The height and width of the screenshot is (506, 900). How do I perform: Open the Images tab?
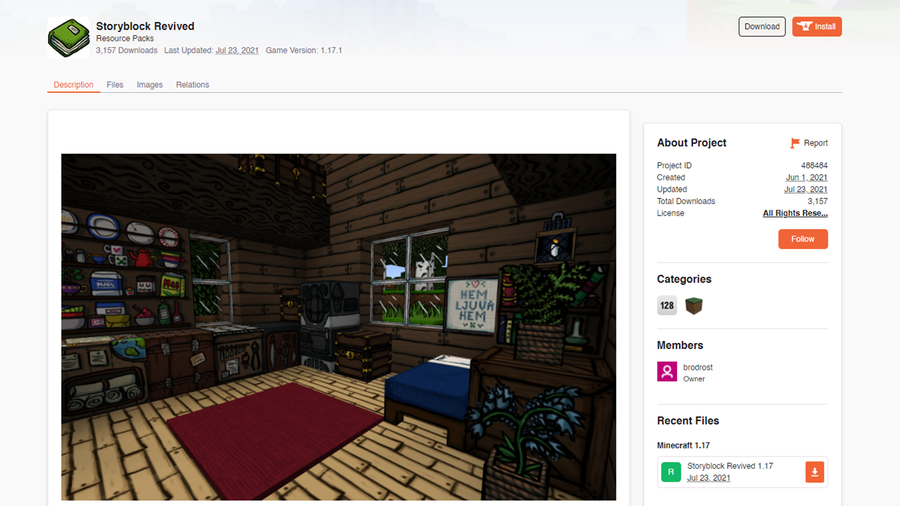149,85
